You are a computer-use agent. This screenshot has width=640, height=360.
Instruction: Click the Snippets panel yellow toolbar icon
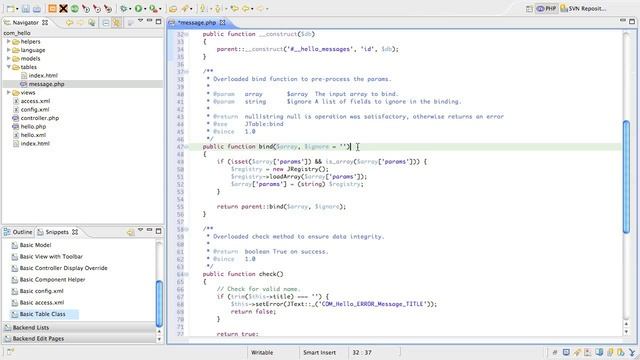point(130,232)
